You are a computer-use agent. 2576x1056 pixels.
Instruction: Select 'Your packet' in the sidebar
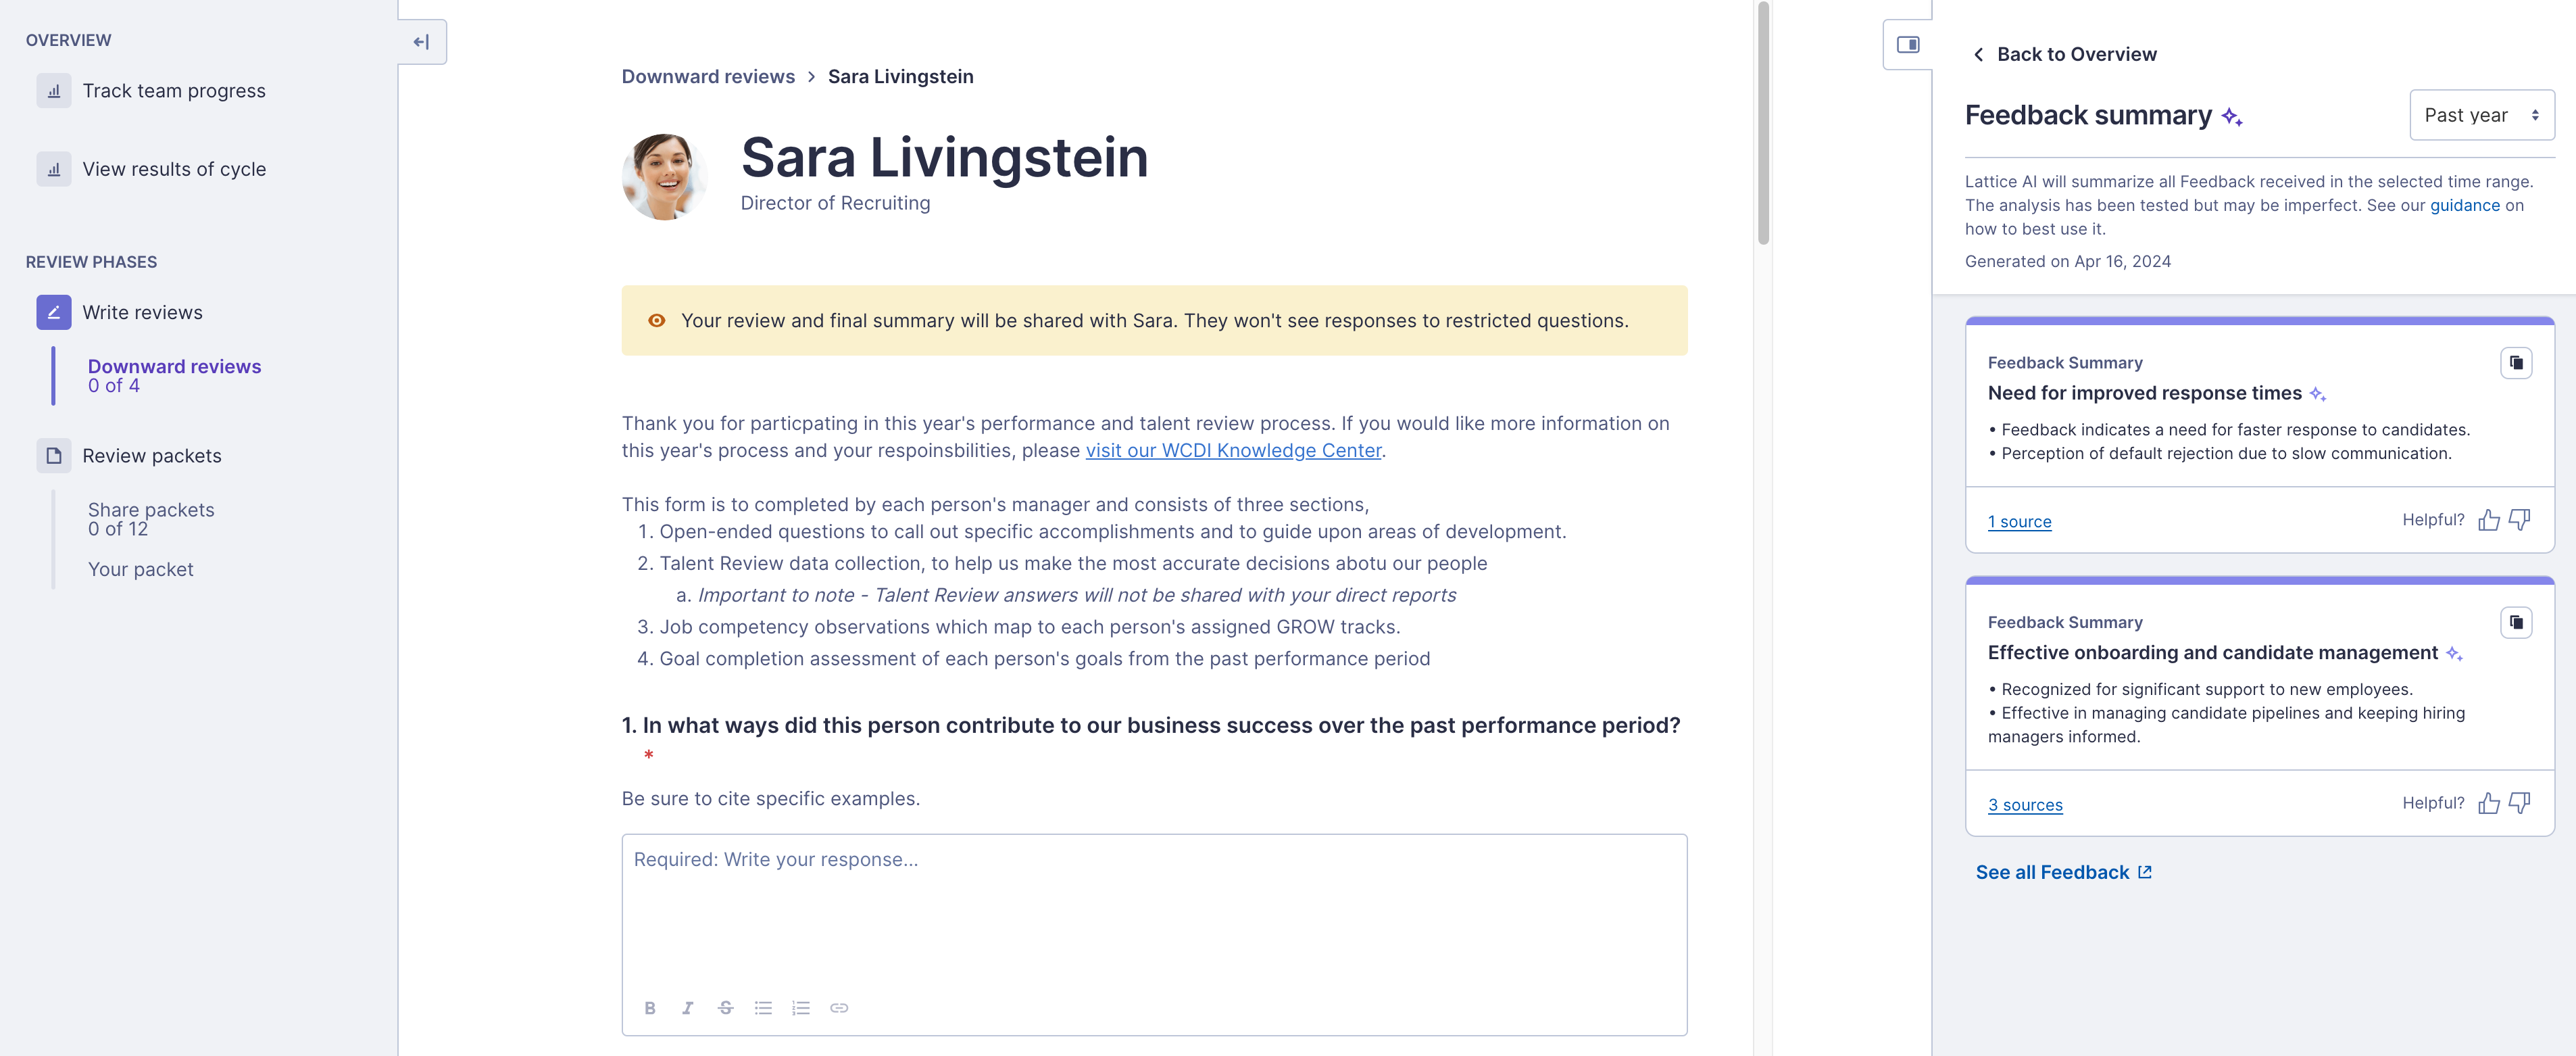click(140, 569)
